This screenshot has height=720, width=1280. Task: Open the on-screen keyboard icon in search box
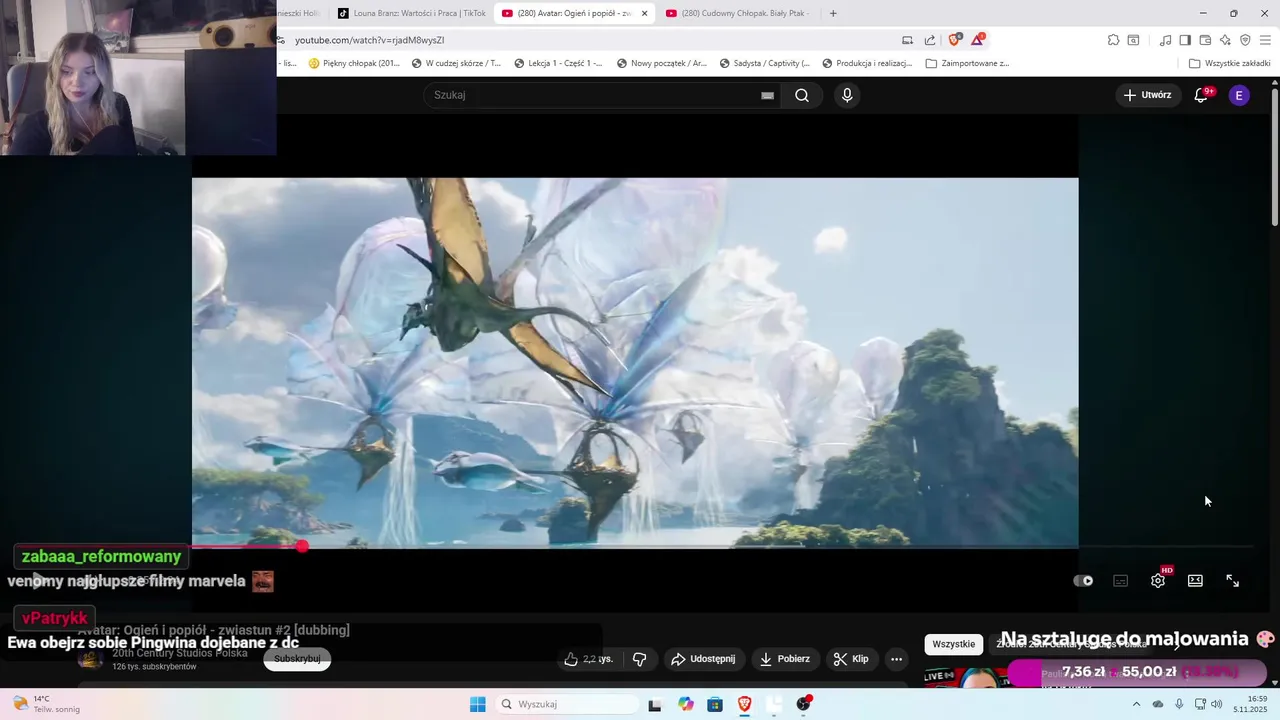pos(767,95)
